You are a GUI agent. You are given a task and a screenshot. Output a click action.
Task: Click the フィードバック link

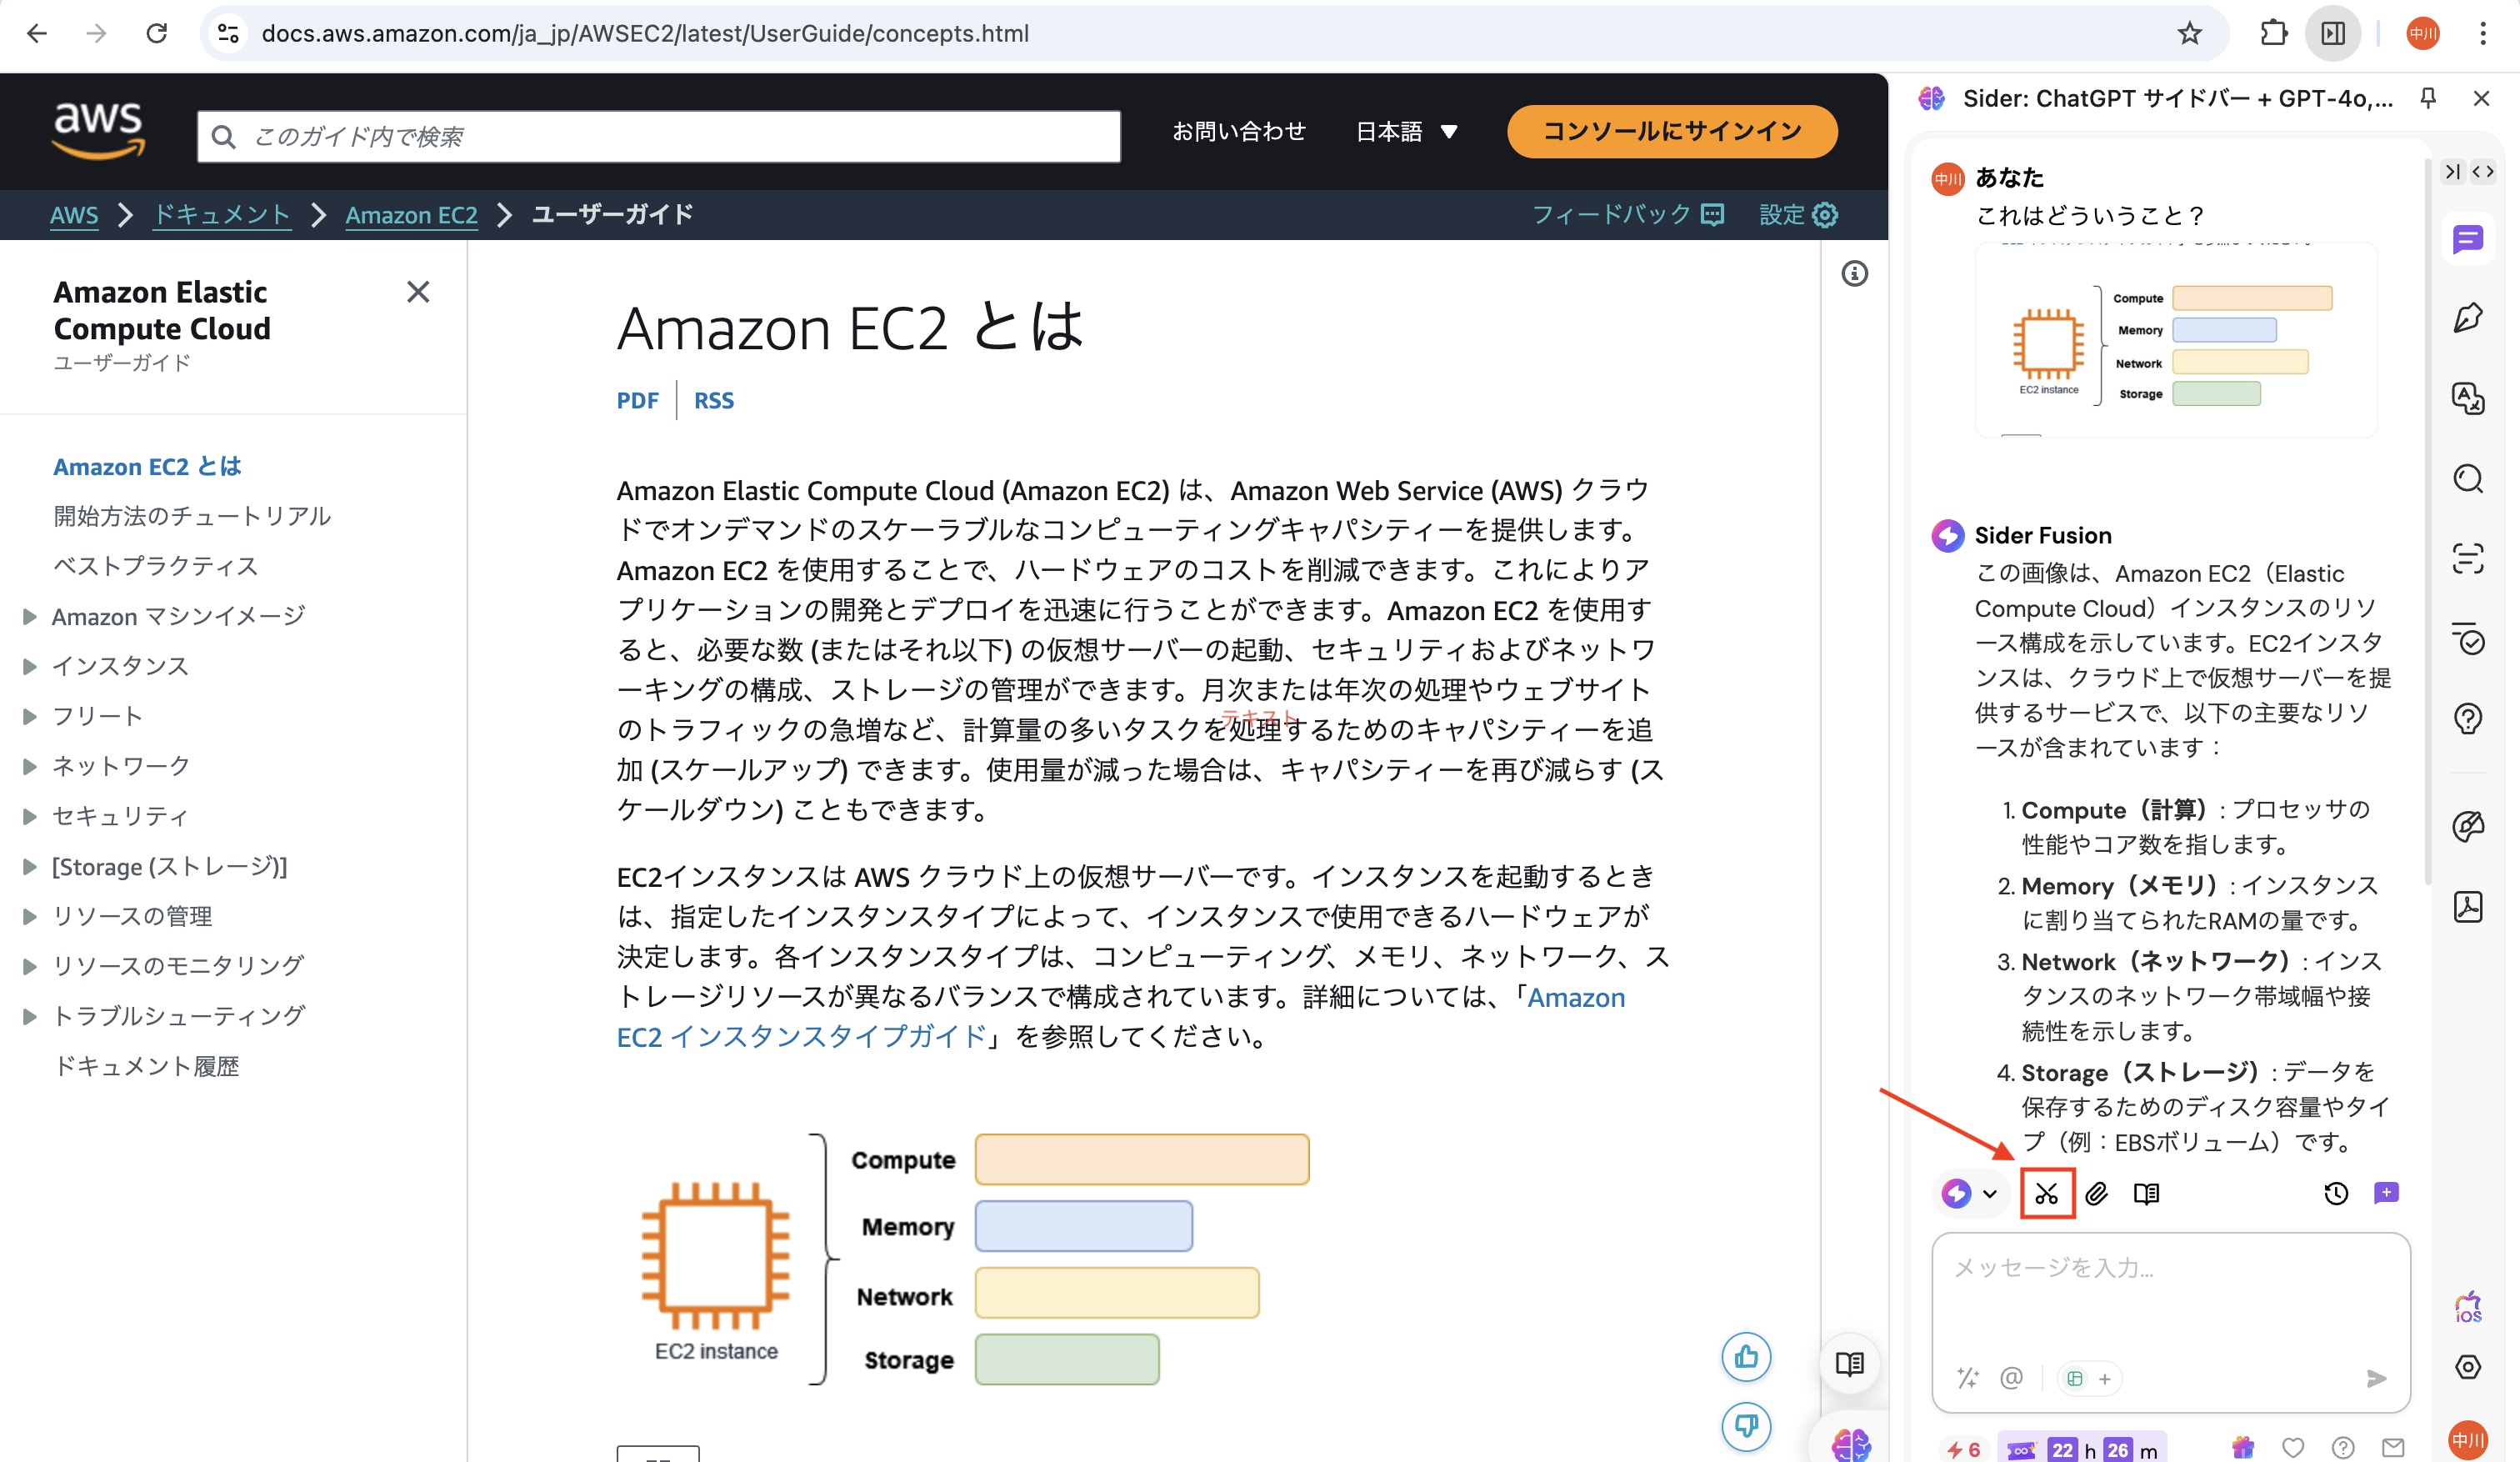(x=1628, y=214)
